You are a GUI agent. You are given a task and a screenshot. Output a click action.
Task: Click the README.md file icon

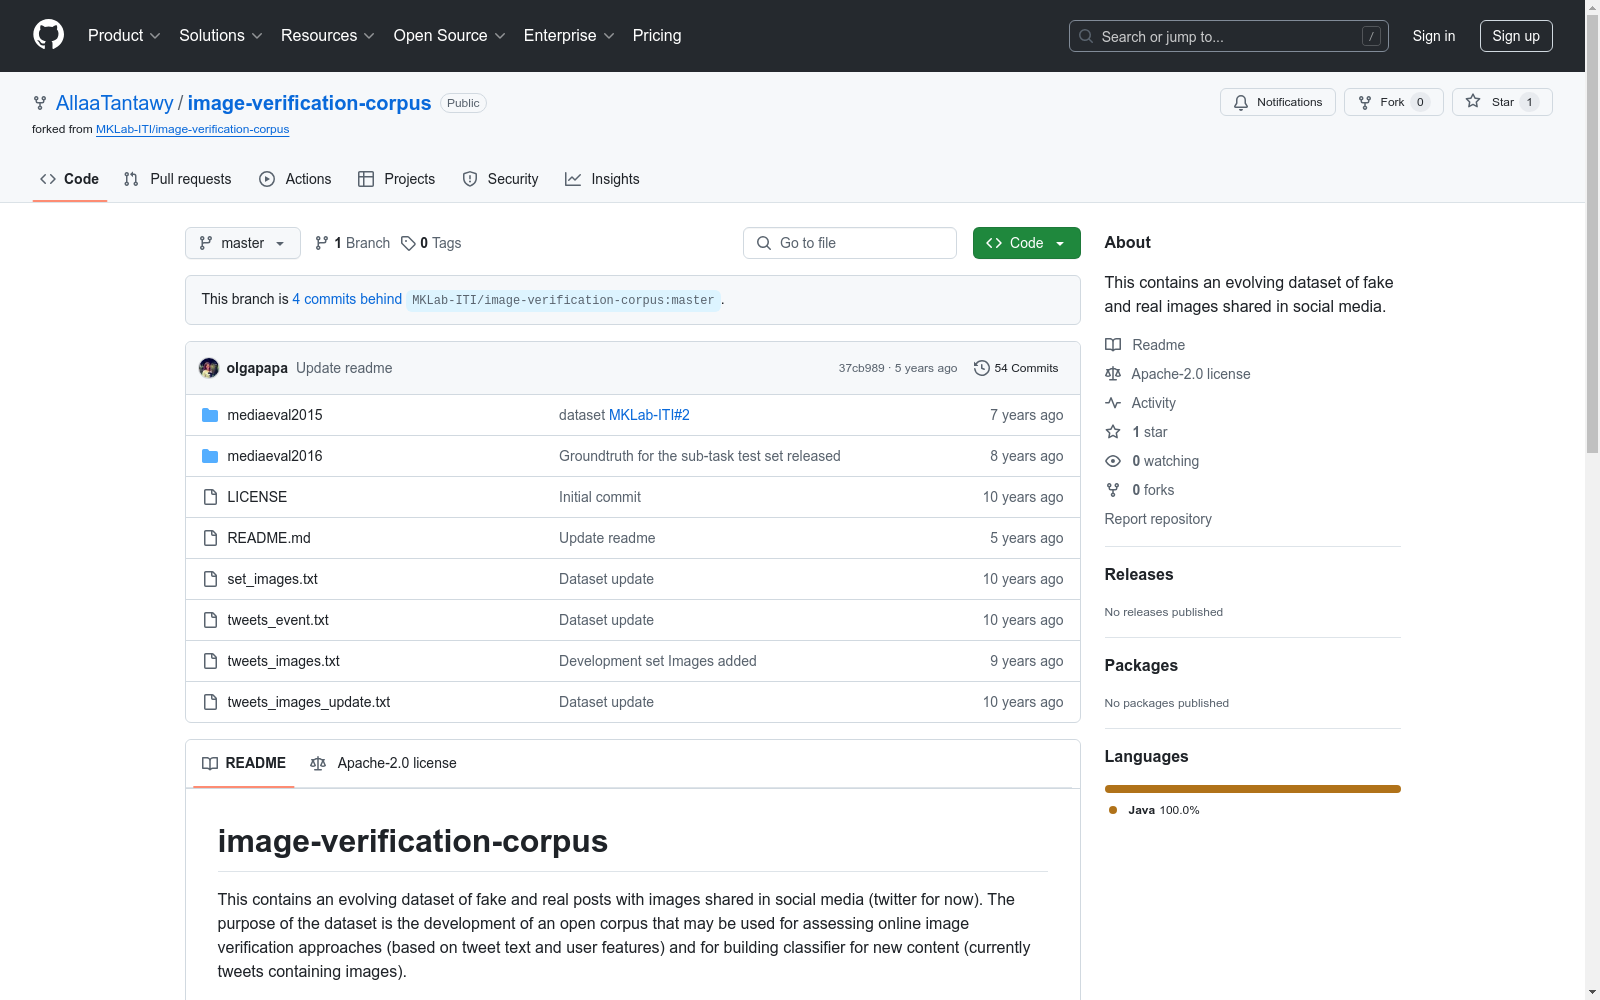[x=210, y=538]
